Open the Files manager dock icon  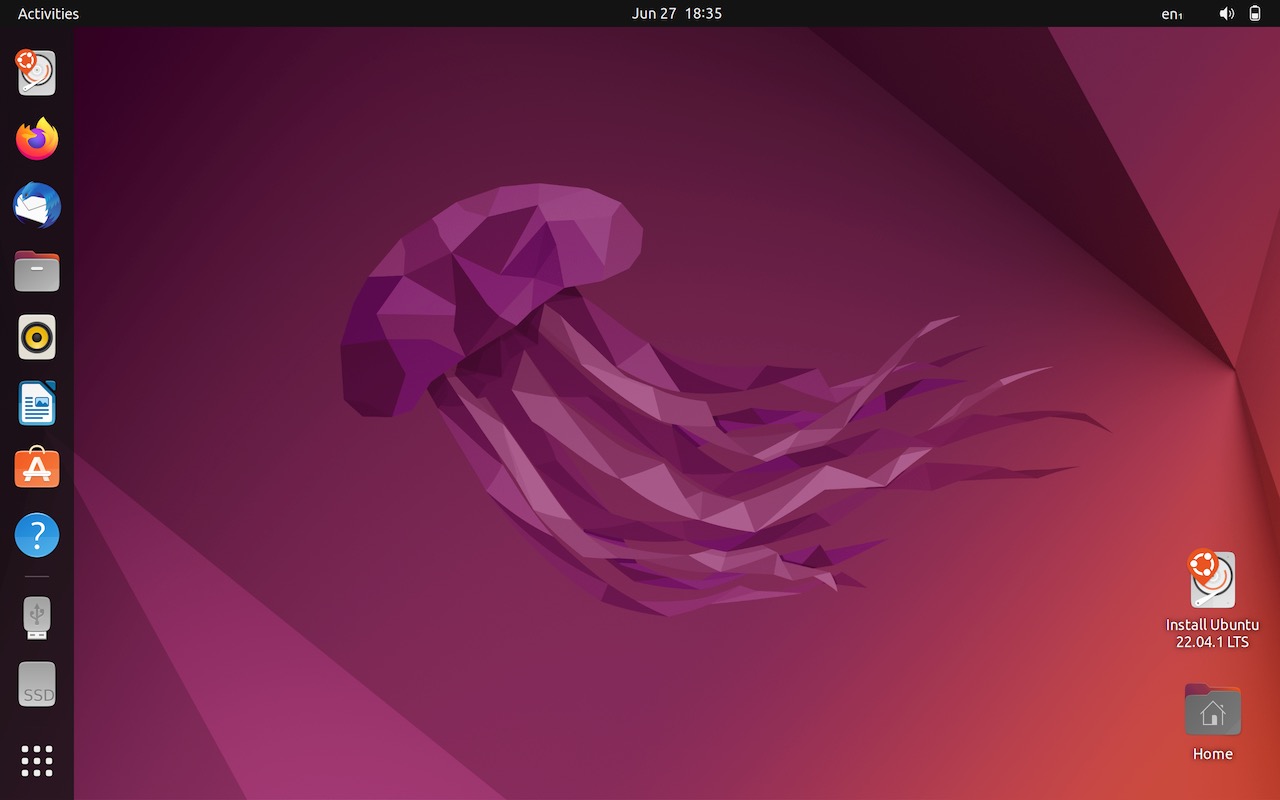(x=37, y=271)
